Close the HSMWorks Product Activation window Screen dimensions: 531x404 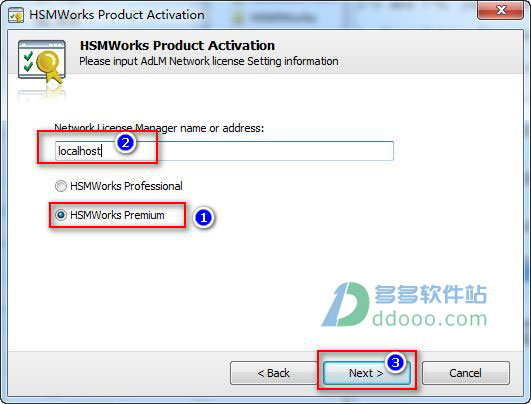(x=502, y=10)
